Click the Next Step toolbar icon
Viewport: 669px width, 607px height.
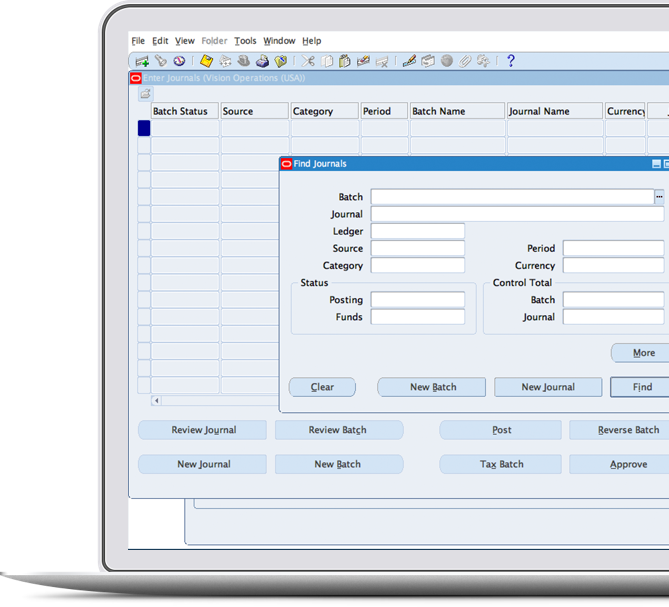point(225,61)
